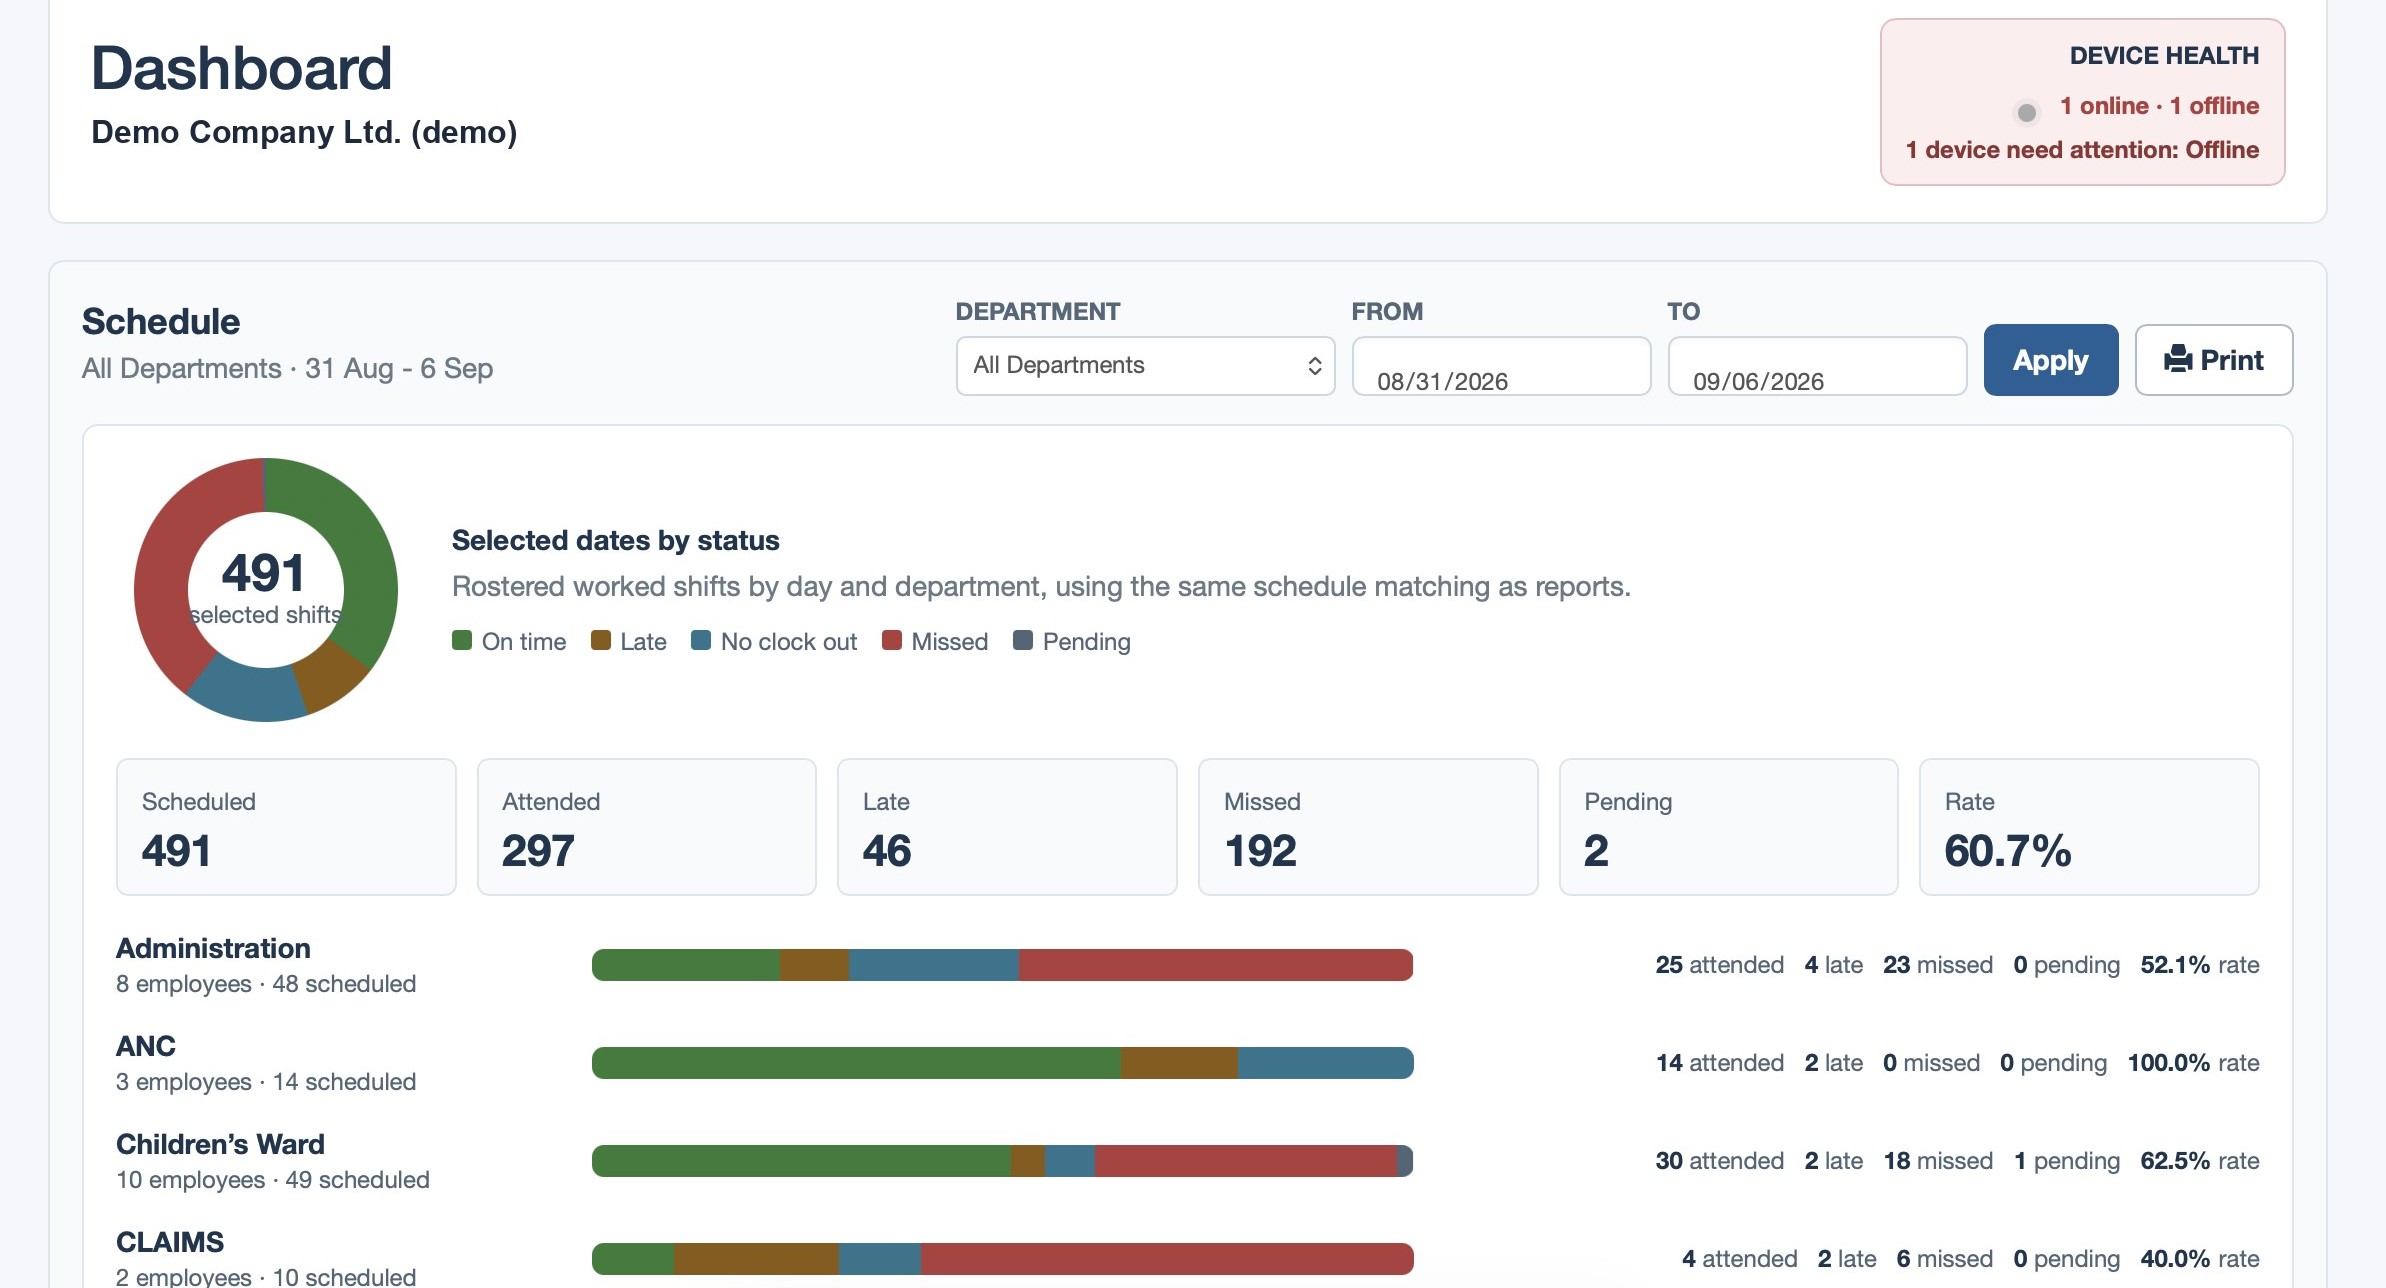
Task: Click '10 employees · 49 scheduled' text
Action: [x=273, y=1180]
